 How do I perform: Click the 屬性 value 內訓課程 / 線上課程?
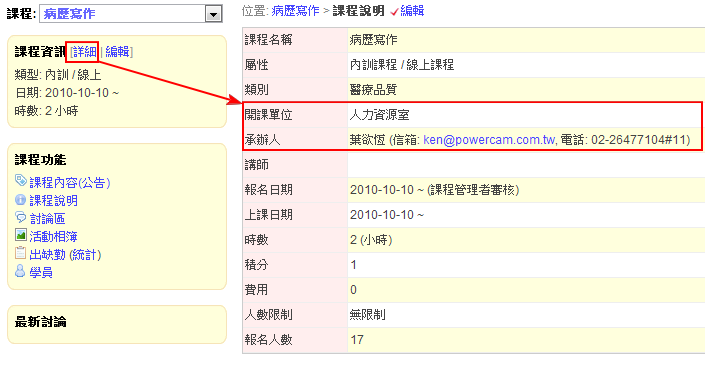pyautogui.click(x=402, y=65)
